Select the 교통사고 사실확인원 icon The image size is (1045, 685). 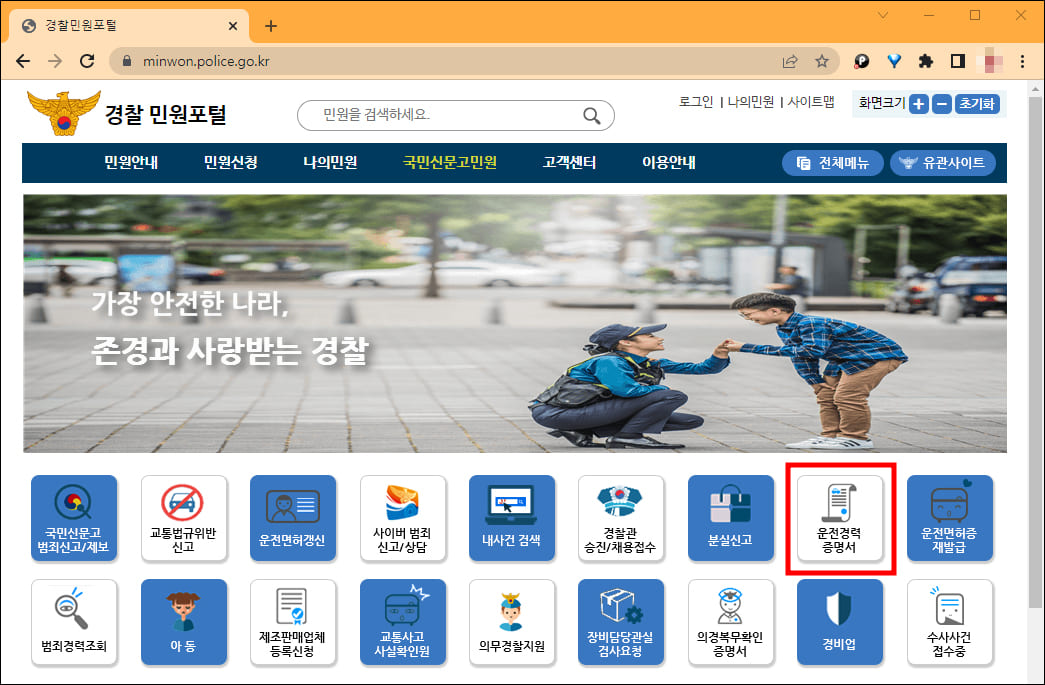[403, 622]
